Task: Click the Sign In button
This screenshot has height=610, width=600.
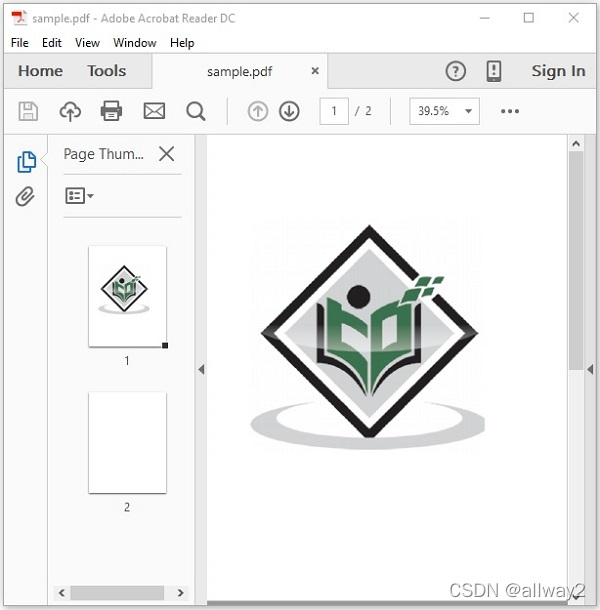Action: [558, 71]
